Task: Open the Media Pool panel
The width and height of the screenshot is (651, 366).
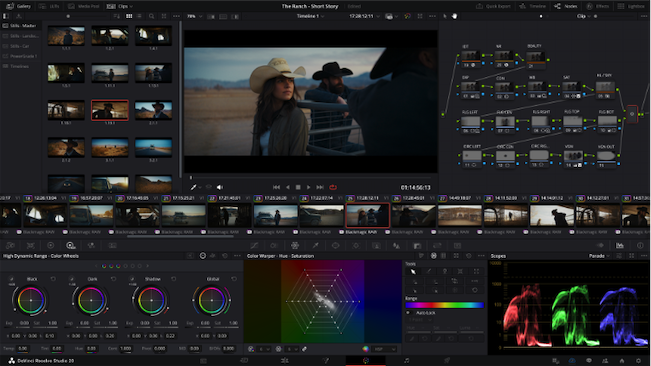Action: (x=84, y=6)
